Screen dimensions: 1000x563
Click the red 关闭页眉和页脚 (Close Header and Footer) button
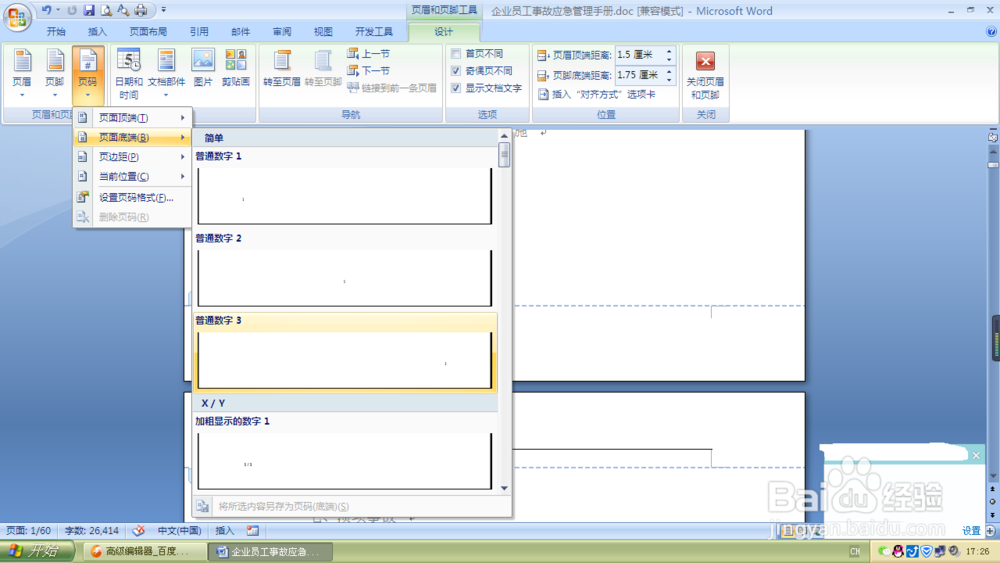[705, 74]
